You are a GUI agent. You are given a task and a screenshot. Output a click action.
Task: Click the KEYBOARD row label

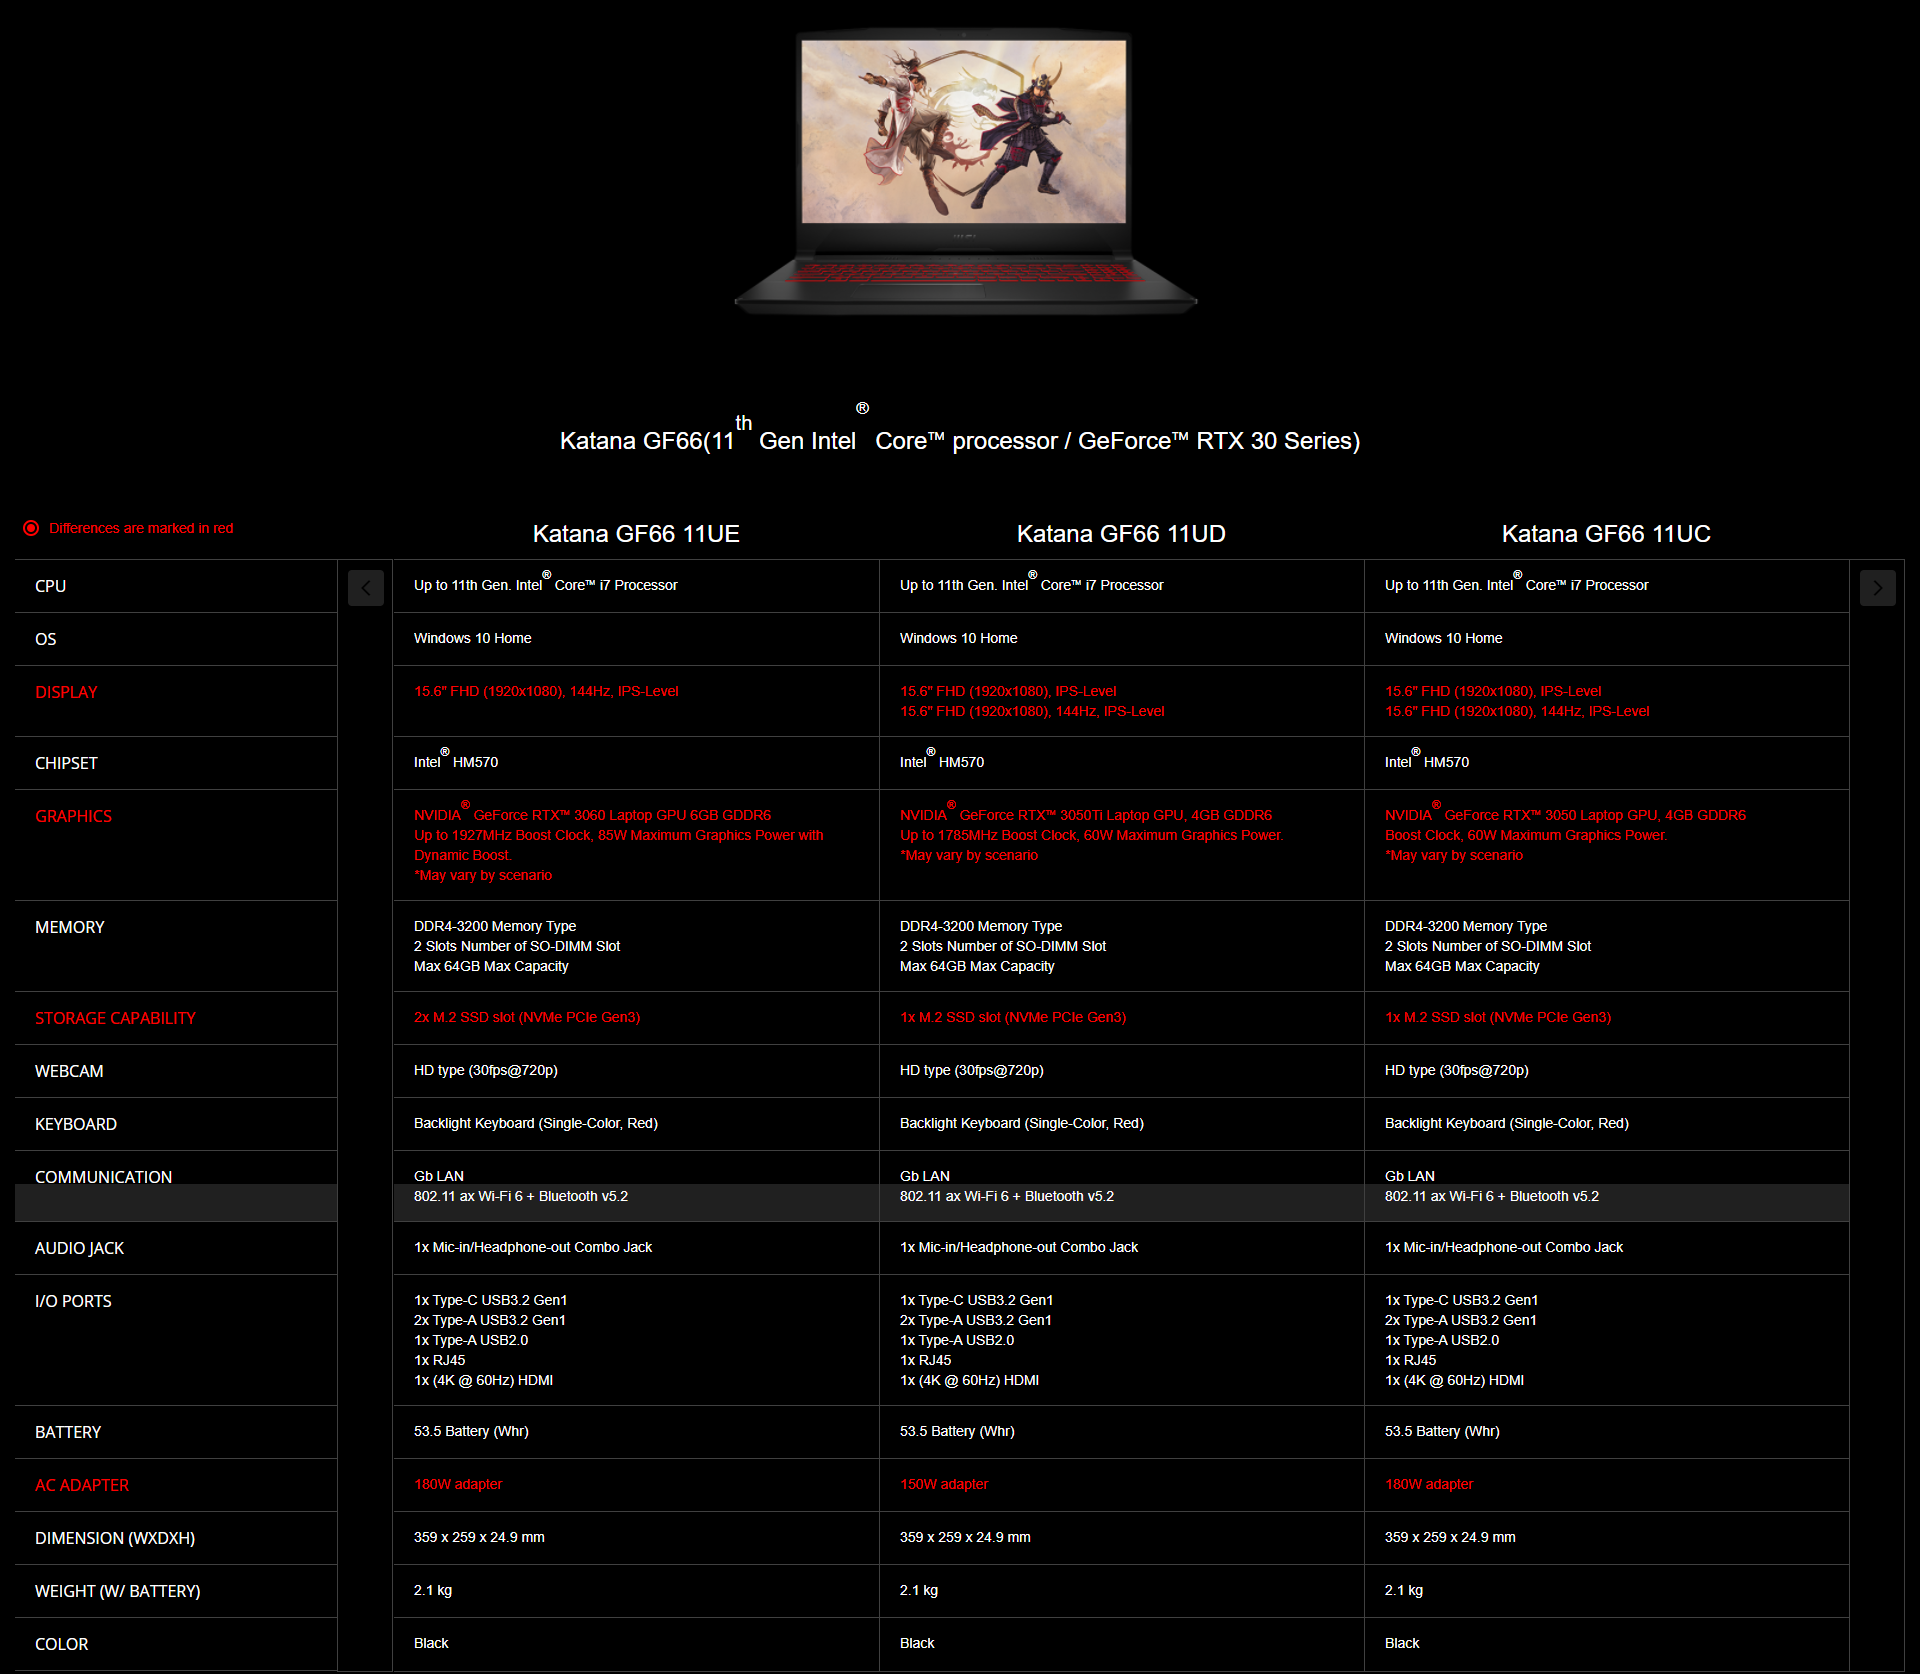(76, 1124)
